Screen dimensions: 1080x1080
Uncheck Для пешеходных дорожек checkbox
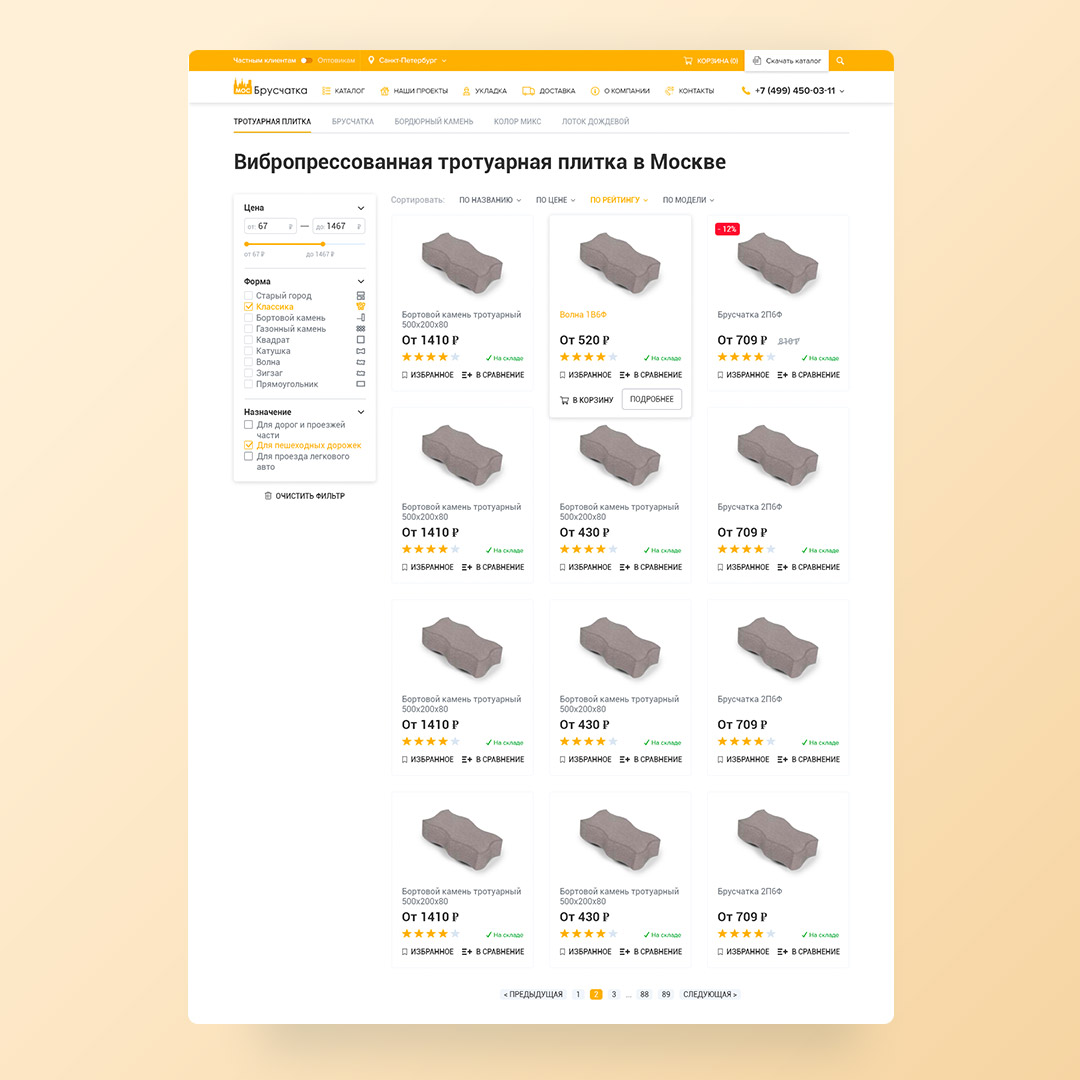coord(248,445)
